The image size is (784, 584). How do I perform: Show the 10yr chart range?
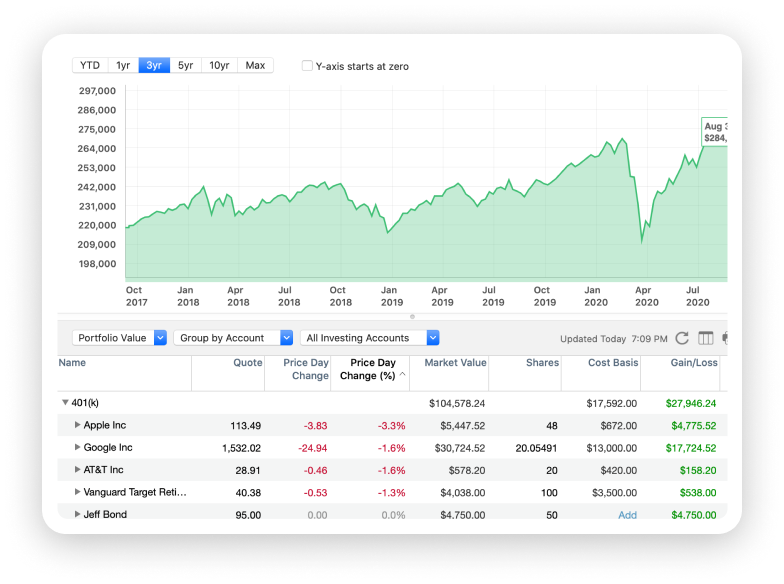point(219,66)
